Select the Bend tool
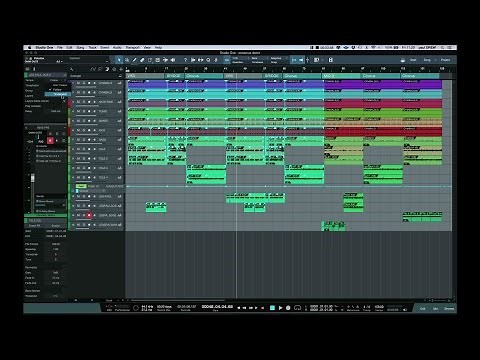 [x=165, y=60]
